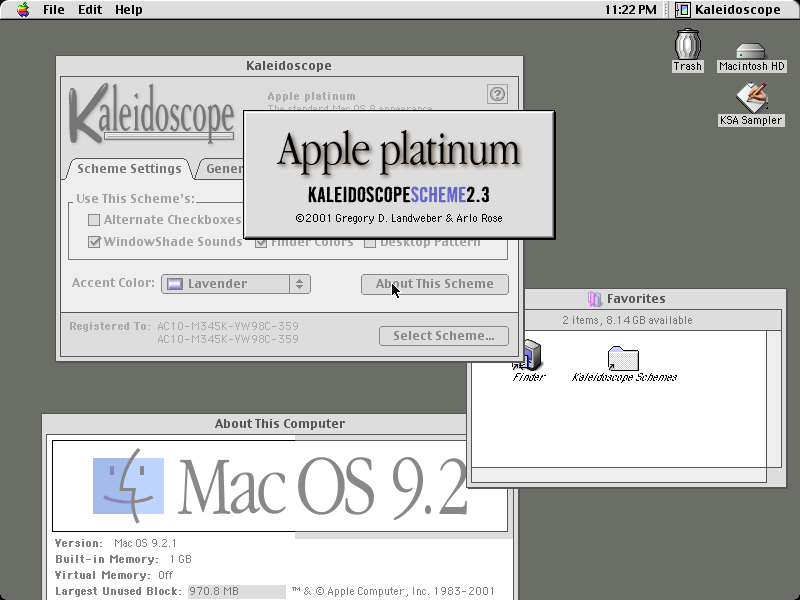Image resolution: width=800 pixels, height=600 pixels.
Task: Toggle WindowShade Sounds checkbox
Action: pos(94,241)
